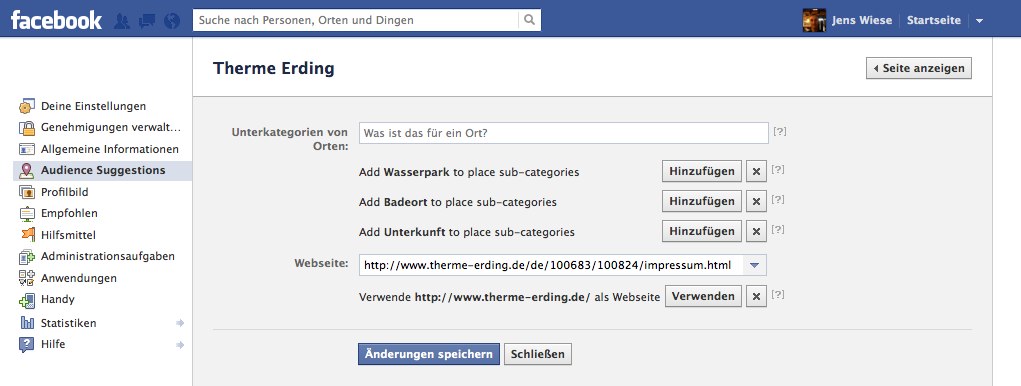Image resolution: width=1021 pixels, height=386 pixels.
Task: Open the account menu dropdown arrow
Action: tap(979, 21)
